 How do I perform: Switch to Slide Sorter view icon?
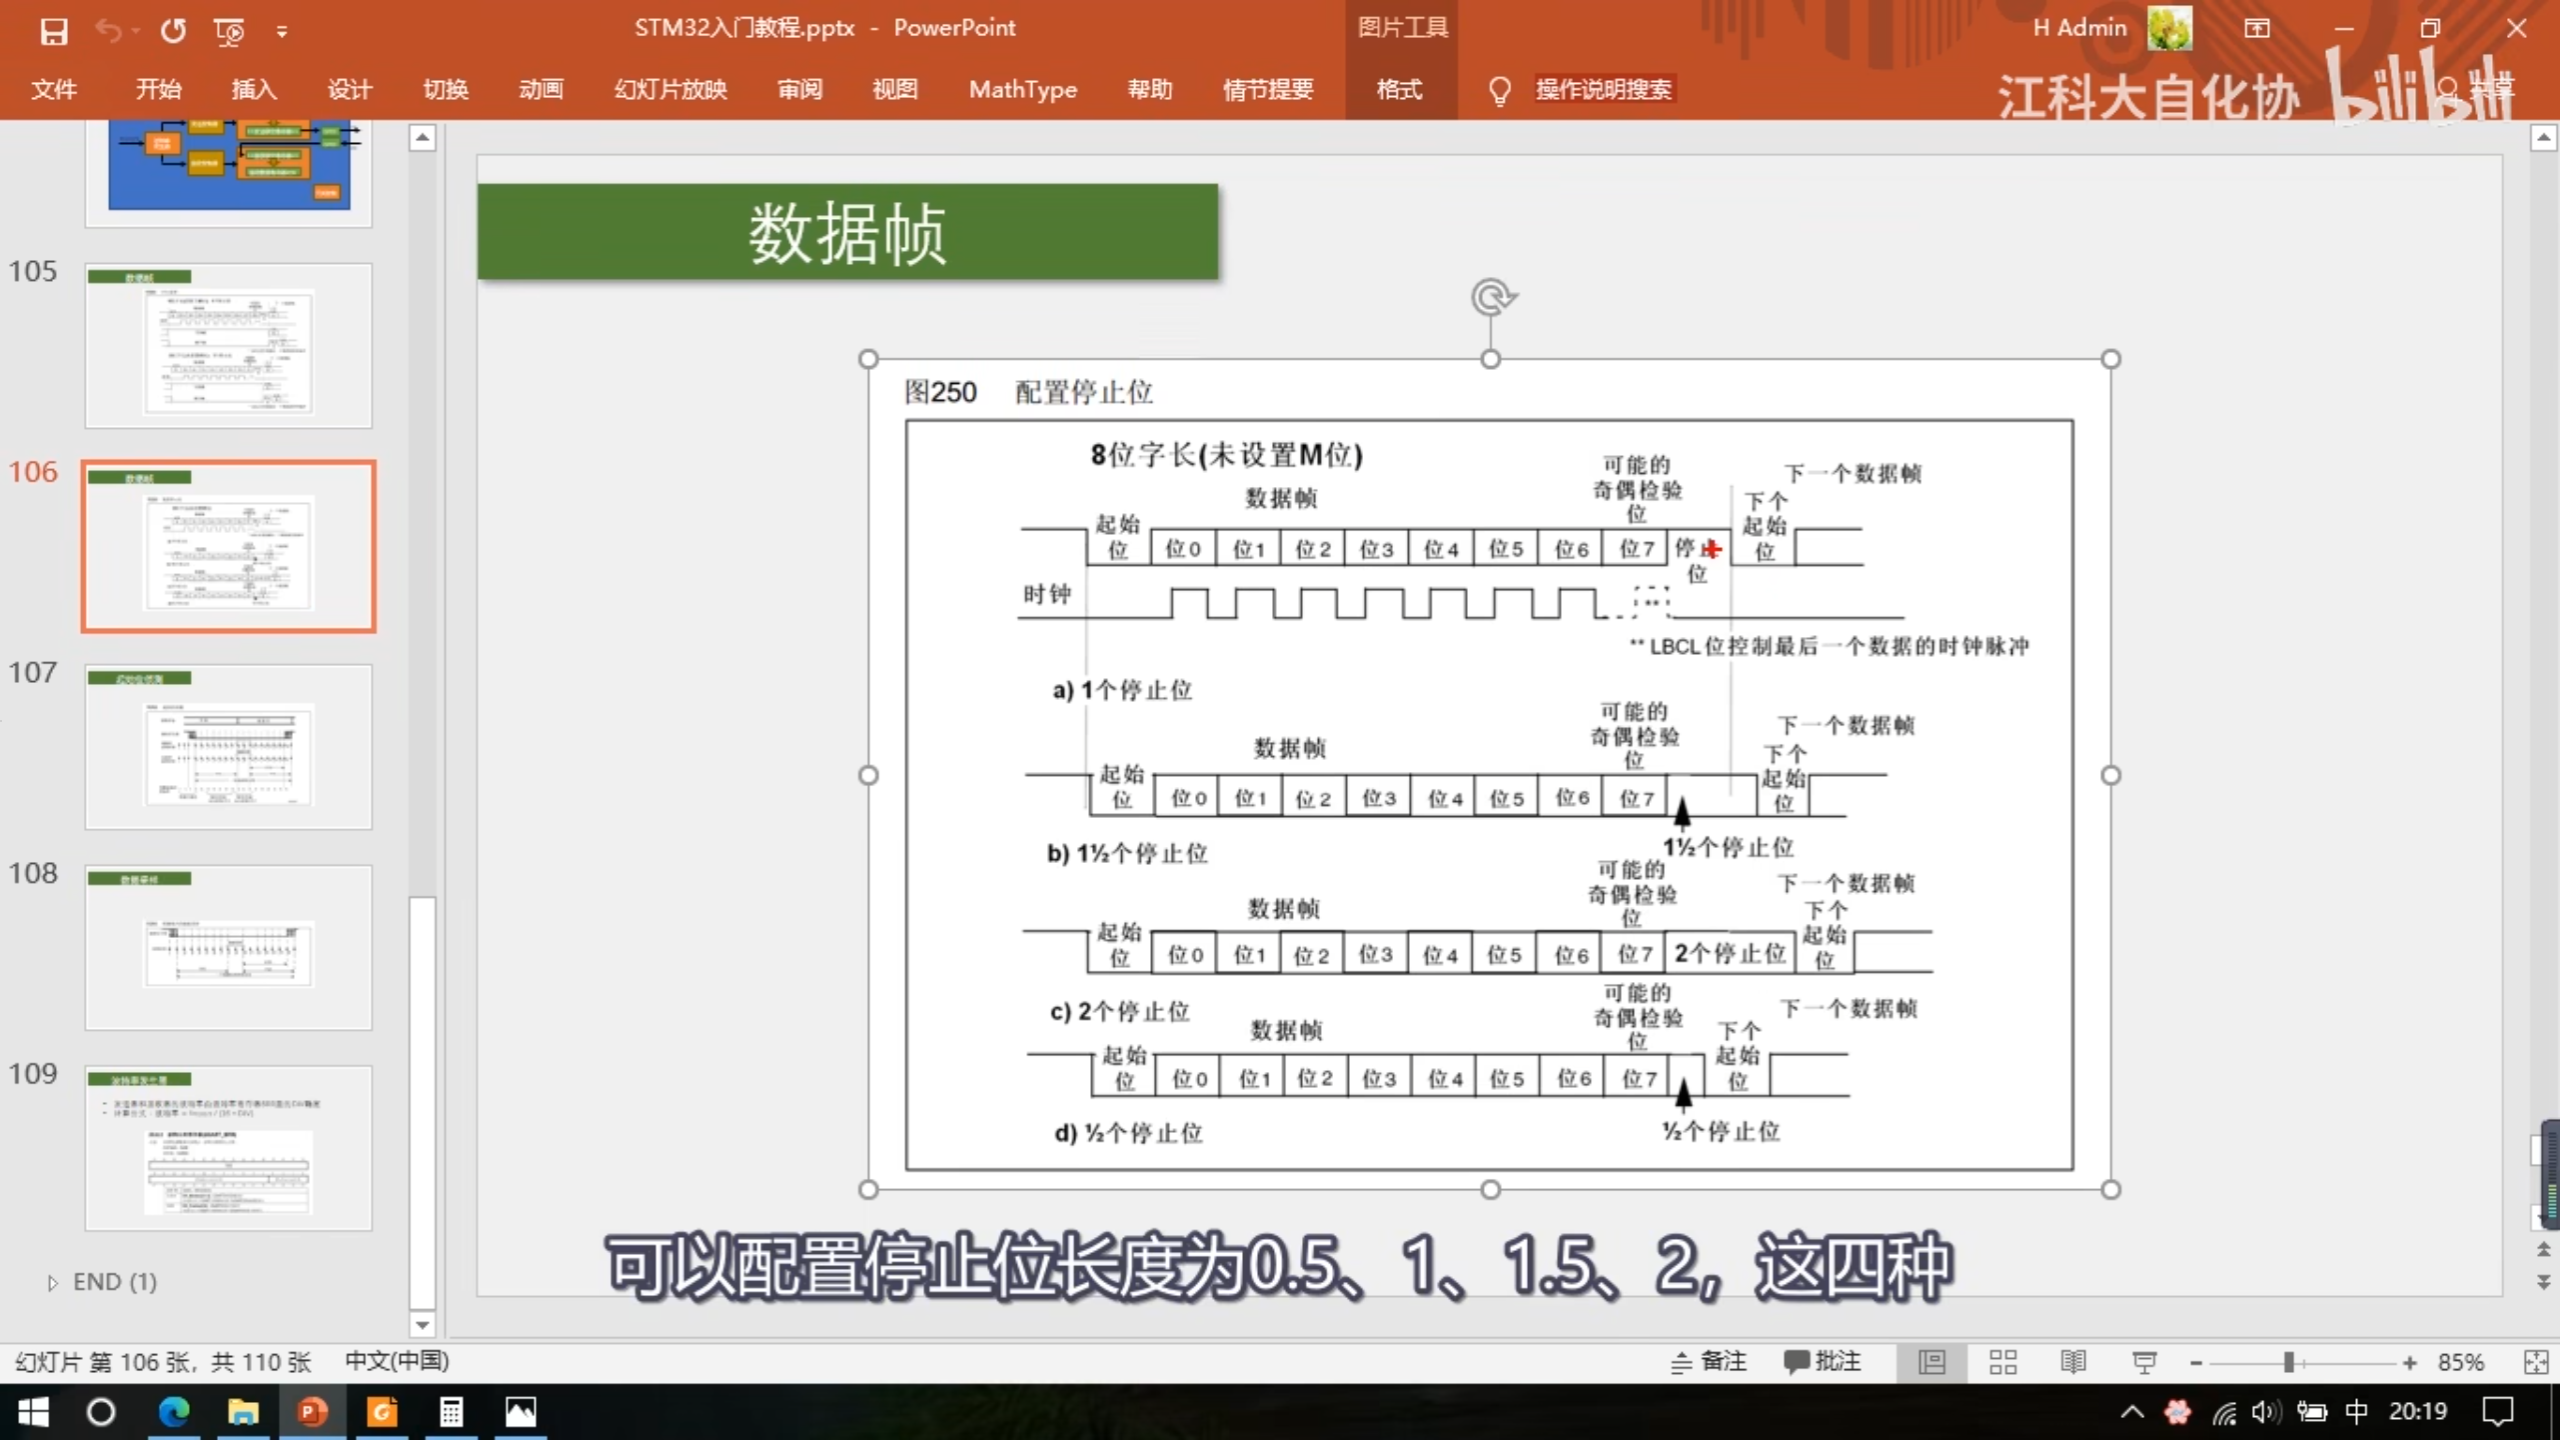click(2002, 1362)
